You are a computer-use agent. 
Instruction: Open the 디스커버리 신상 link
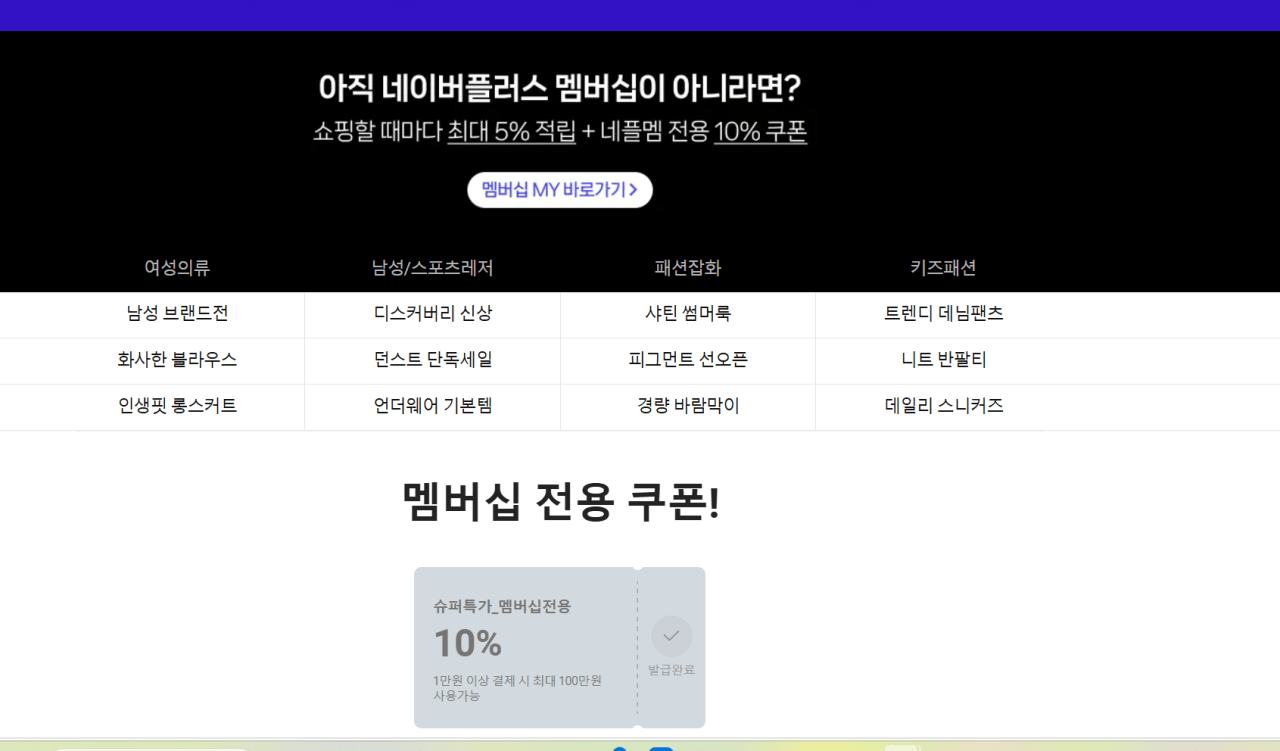(432, 314)
